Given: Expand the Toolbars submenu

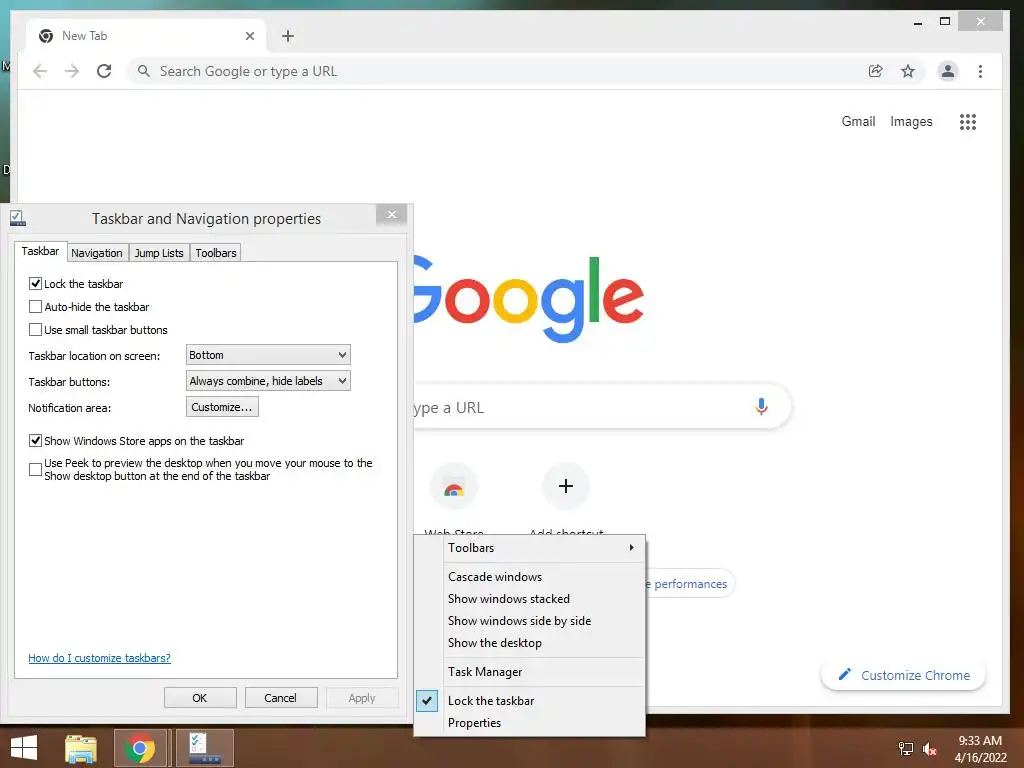Looking at the screenshot, I should (530, 548).
